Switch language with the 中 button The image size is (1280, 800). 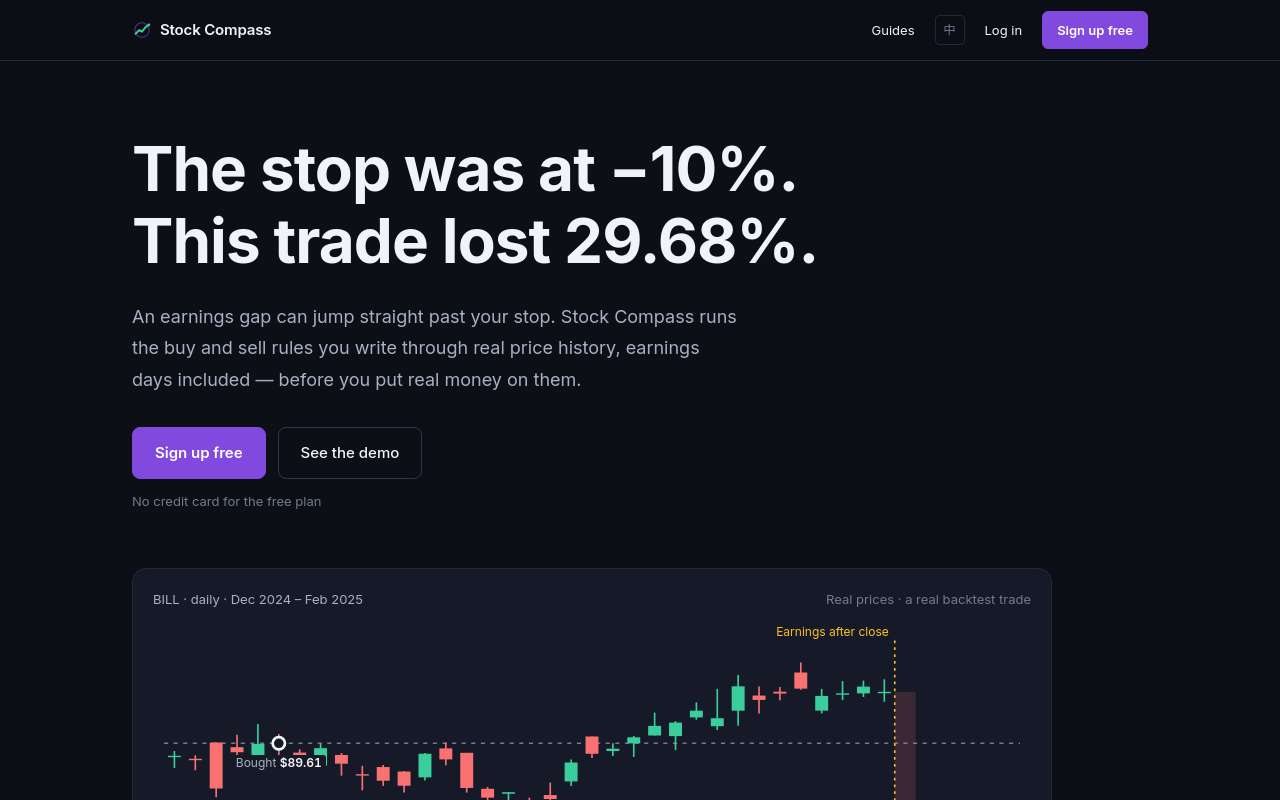[x=950, y=30]
